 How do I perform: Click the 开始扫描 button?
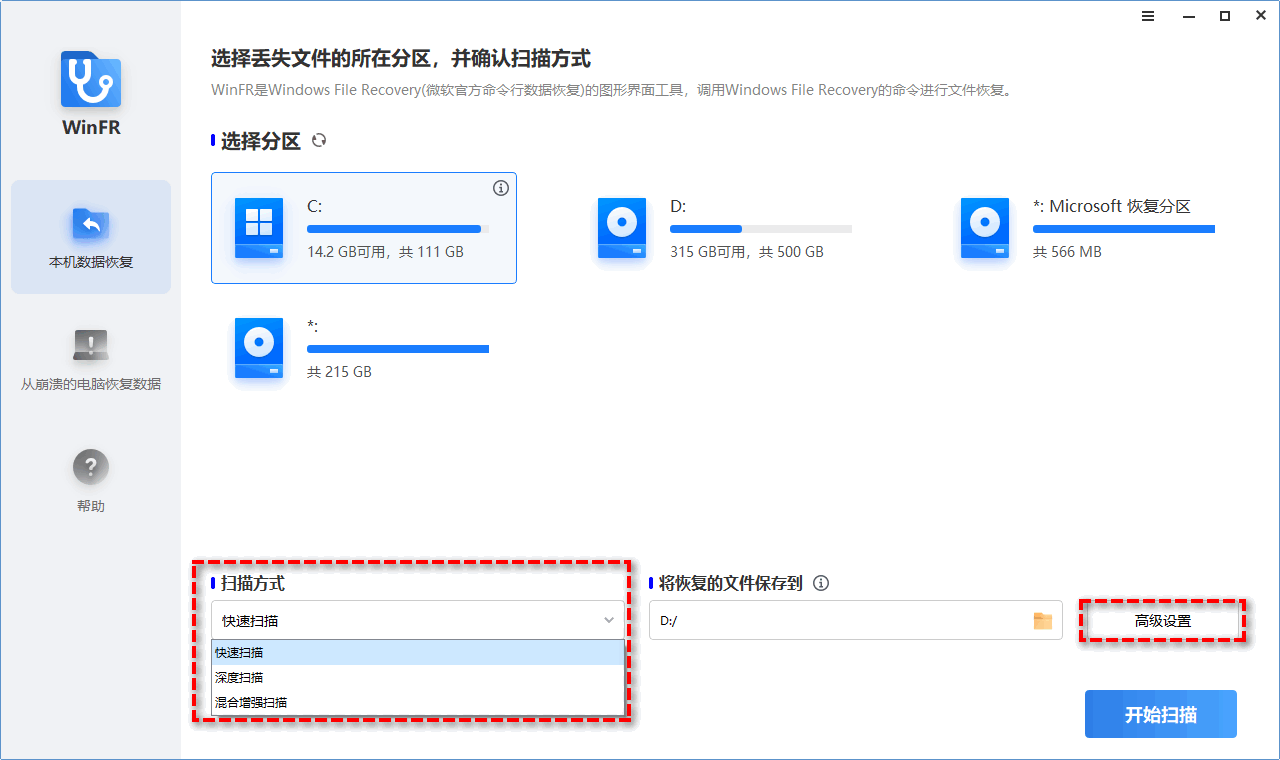(1160, 713)
